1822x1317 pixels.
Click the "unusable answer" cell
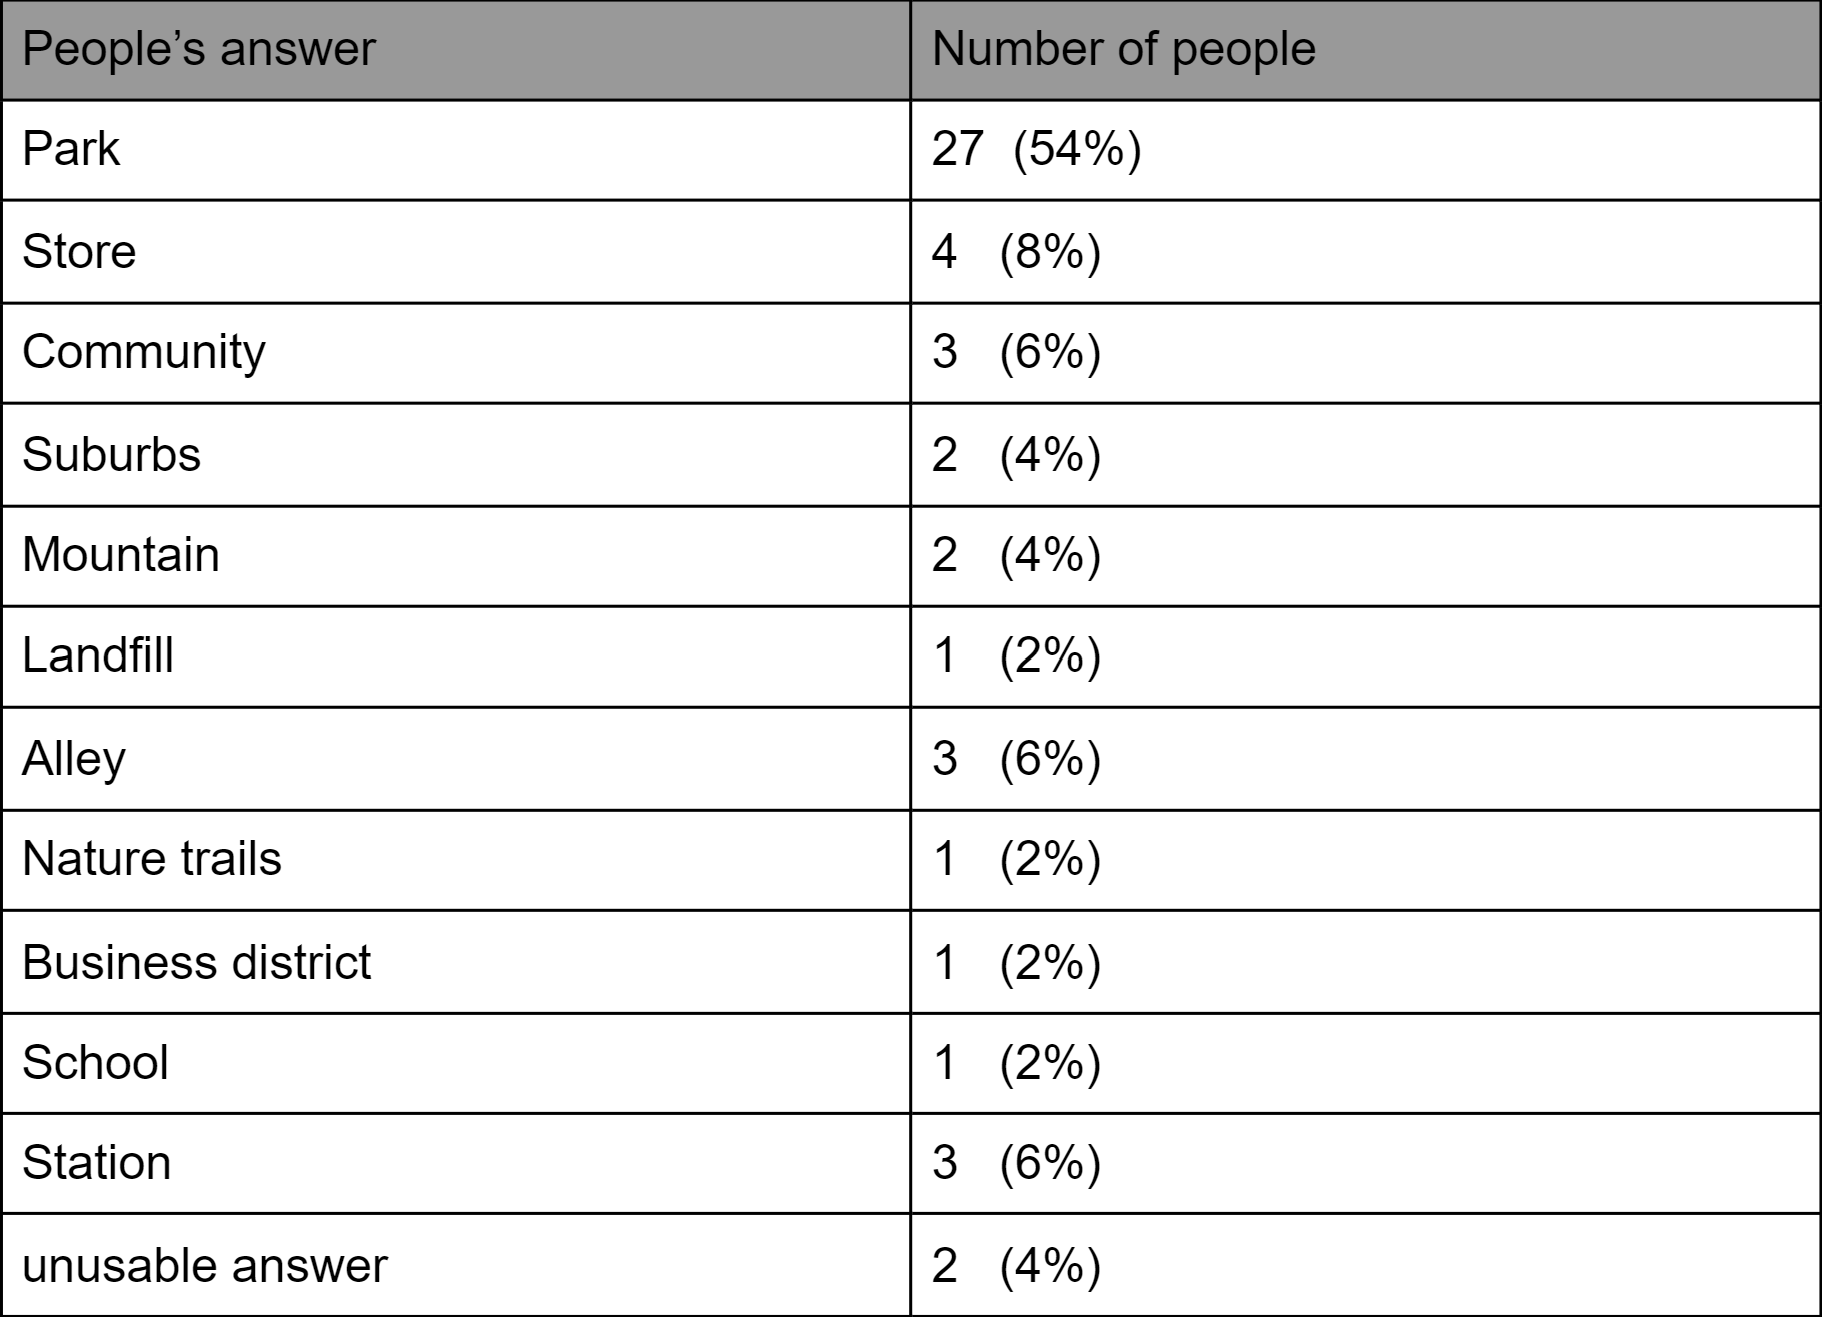(205, 1265)
